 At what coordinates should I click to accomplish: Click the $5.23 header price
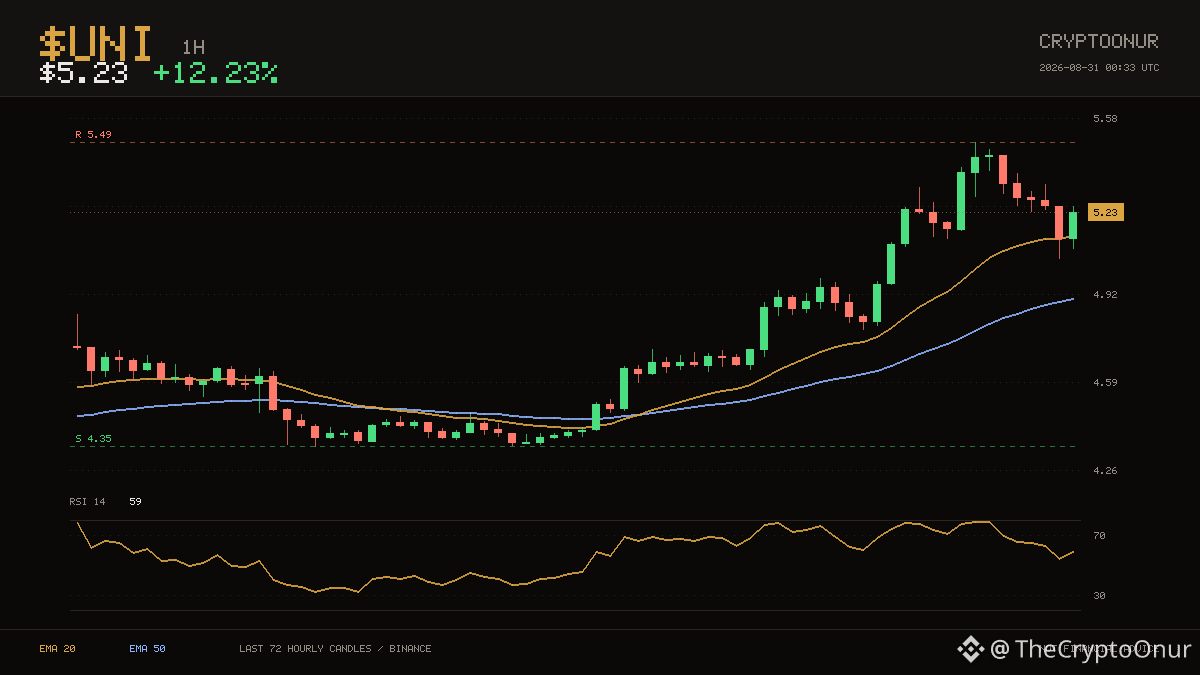tap(84, 73)
